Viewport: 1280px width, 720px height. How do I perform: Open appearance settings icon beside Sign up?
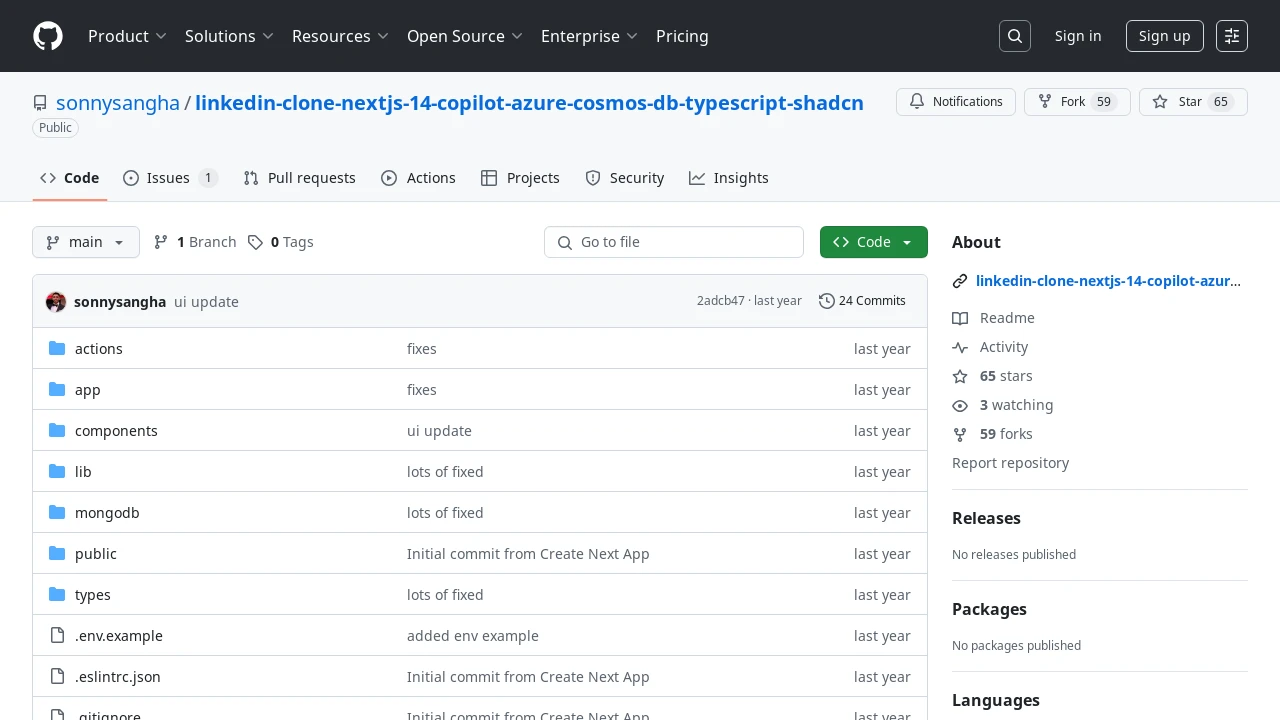[1232, 36]
